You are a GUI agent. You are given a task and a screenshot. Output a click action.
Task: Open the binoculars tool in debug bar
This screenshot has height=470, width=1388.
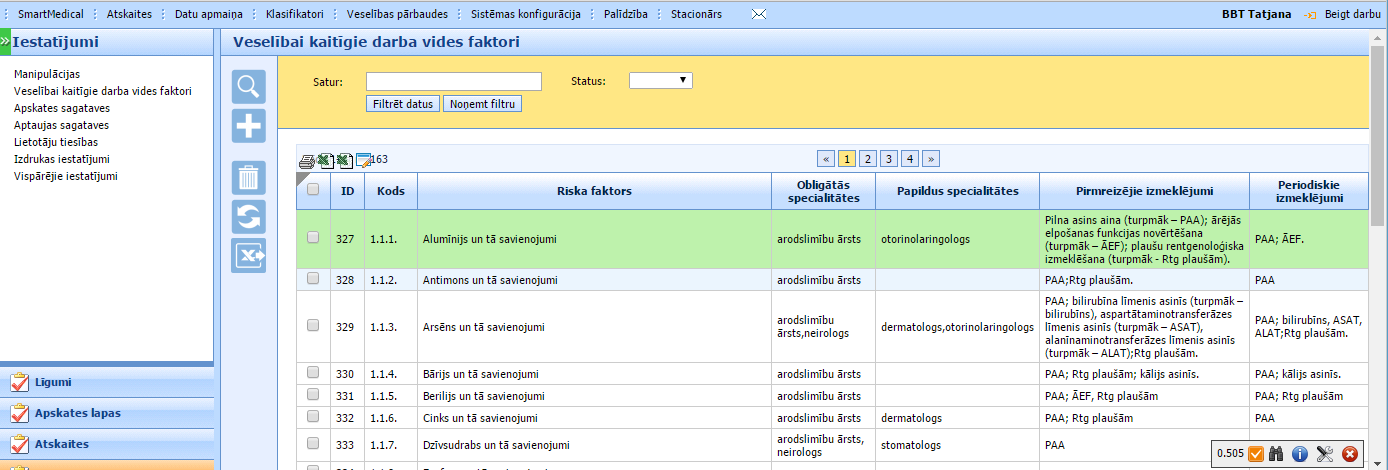coord(1276,453)
